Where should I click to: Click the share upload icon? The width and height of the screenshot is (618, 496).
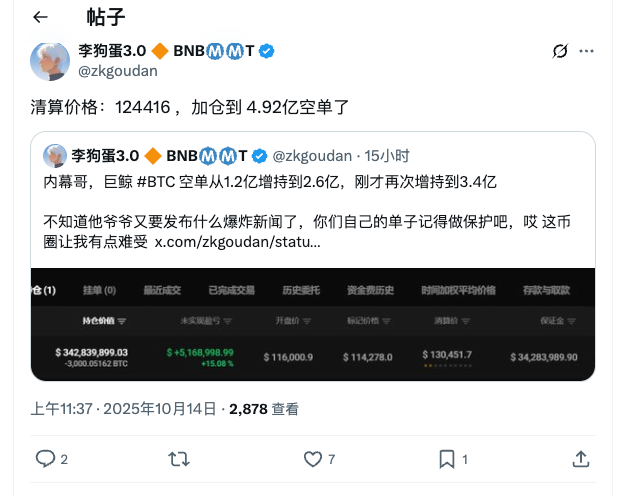point(581,459)
